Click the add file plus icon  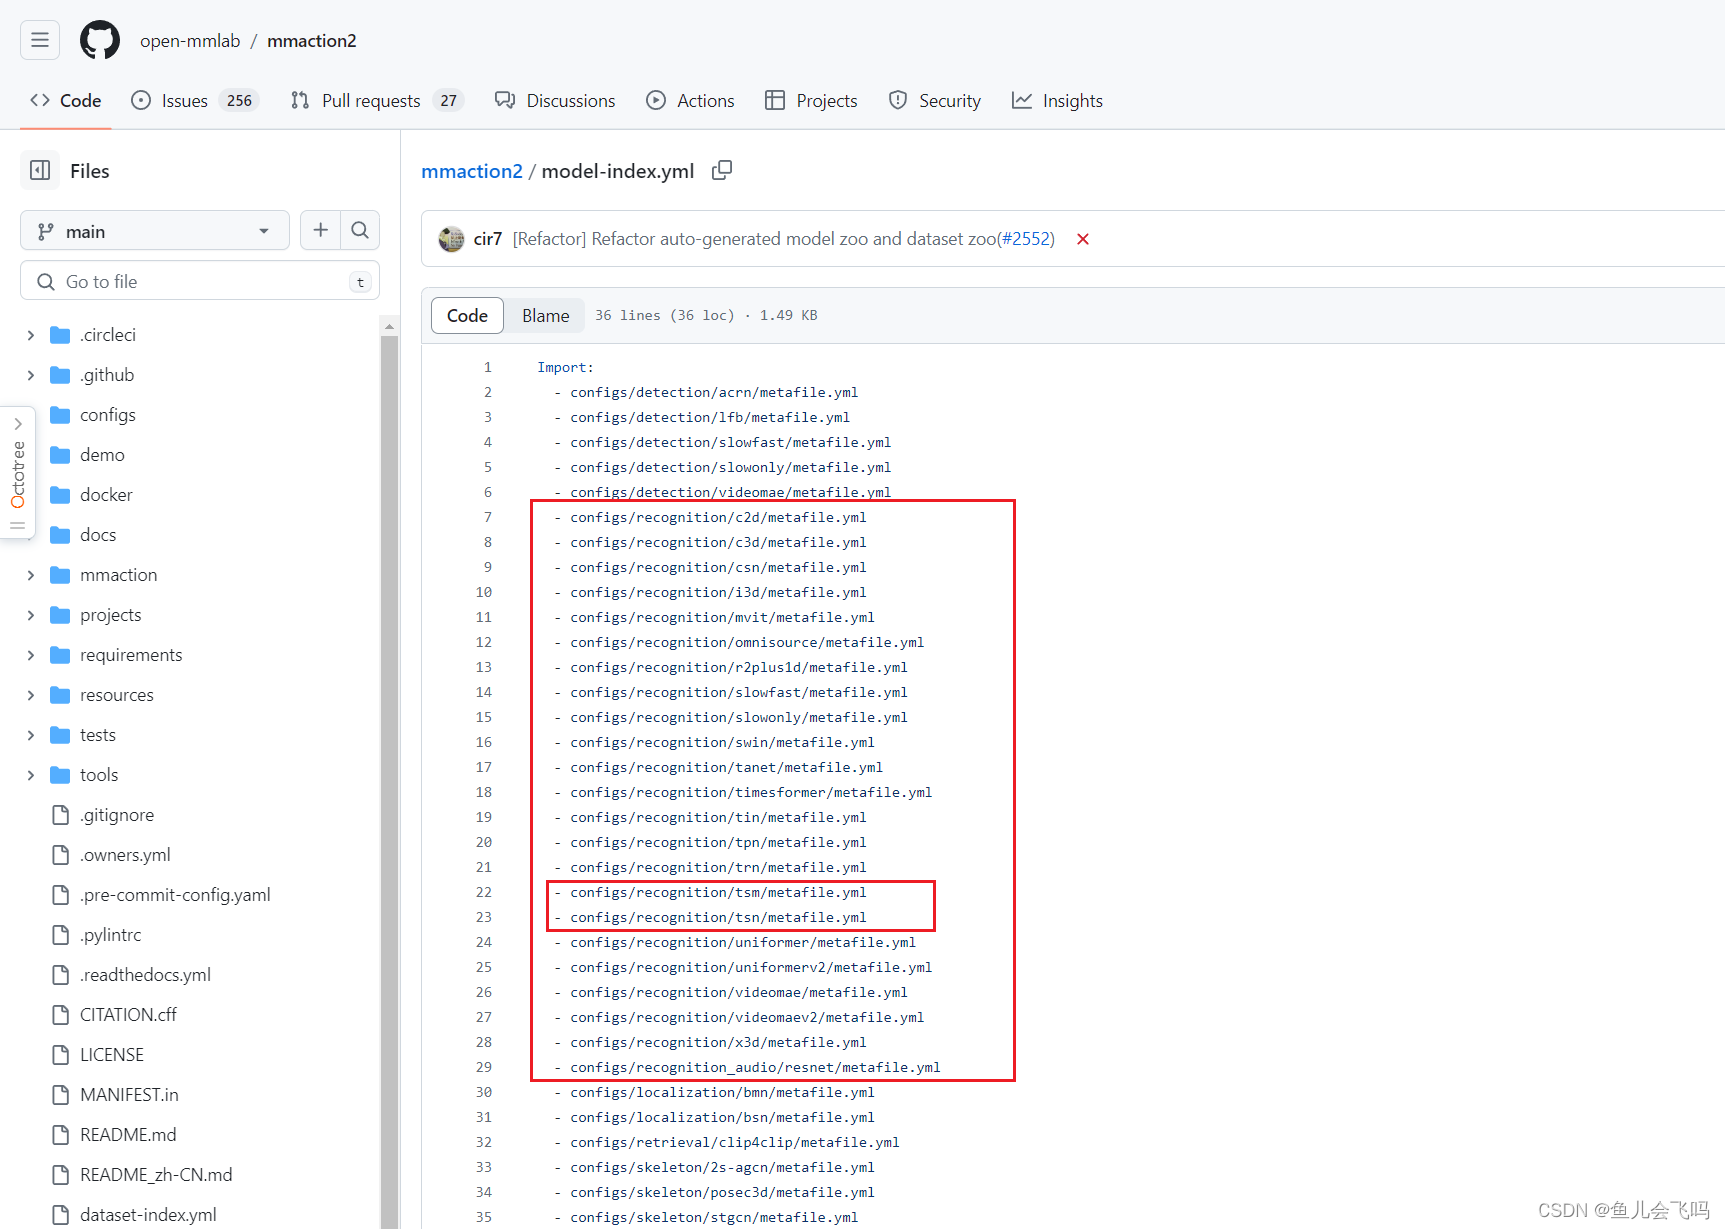click(320, 230)
